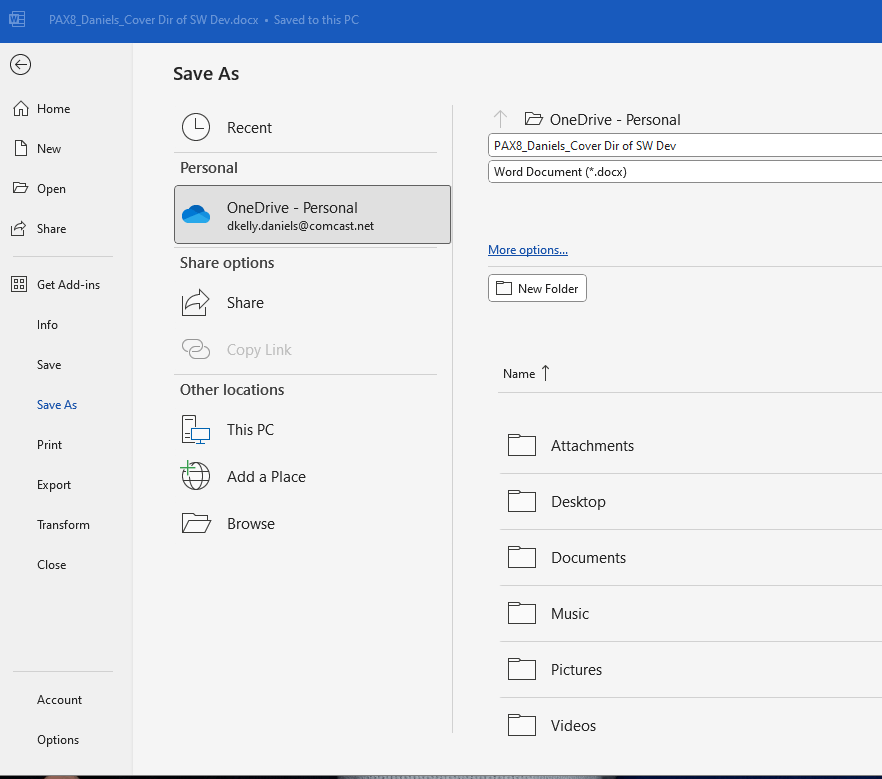Select the Save As menu item
This screenshot has width=882, height=779.
pos(57,404)
